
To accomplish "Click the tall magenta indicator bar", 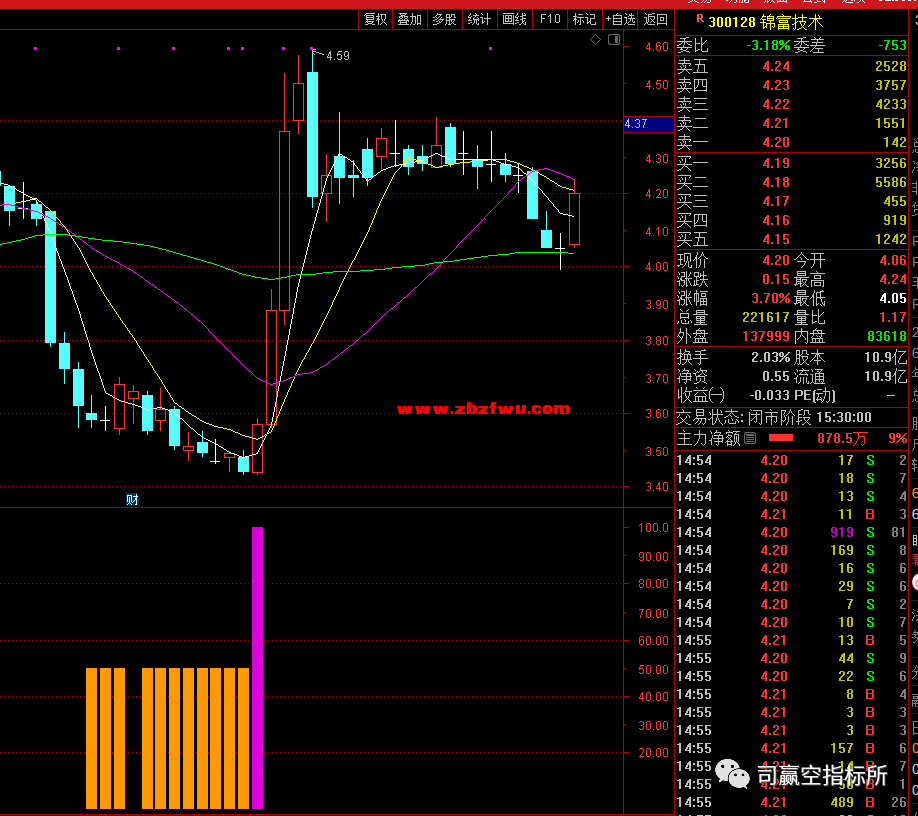I will [258, 668].
